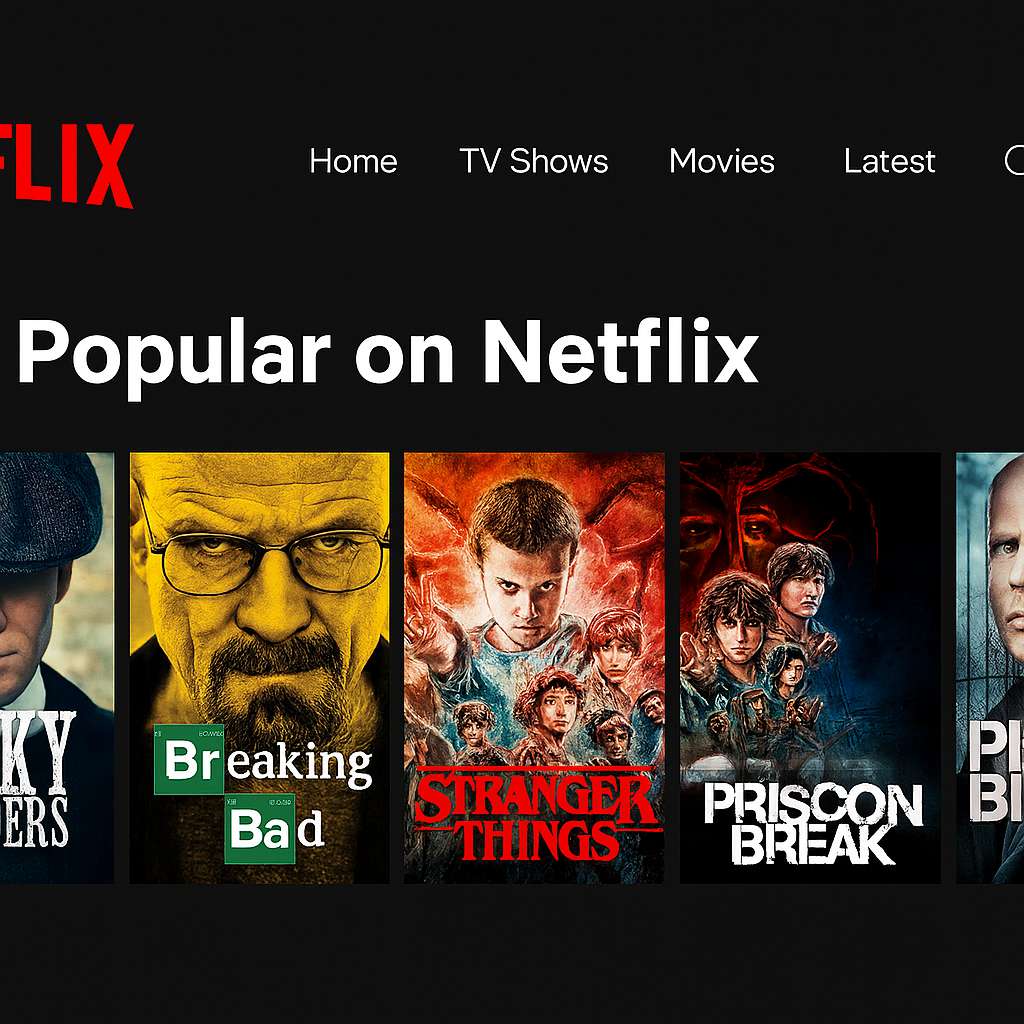Switch to the Movies section
1024x1024 pixels.
pyautogui.click(x=722, y=161)
